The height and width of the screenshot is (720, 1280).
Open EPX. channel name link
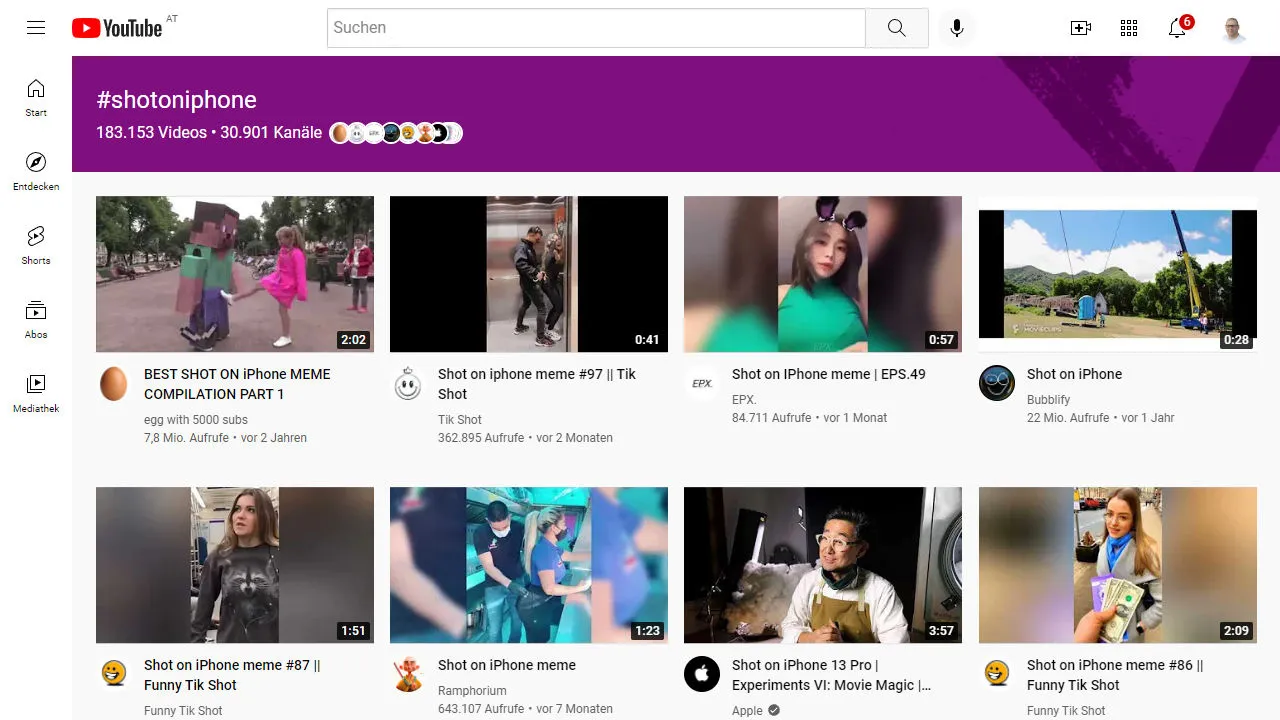[744, 400]
